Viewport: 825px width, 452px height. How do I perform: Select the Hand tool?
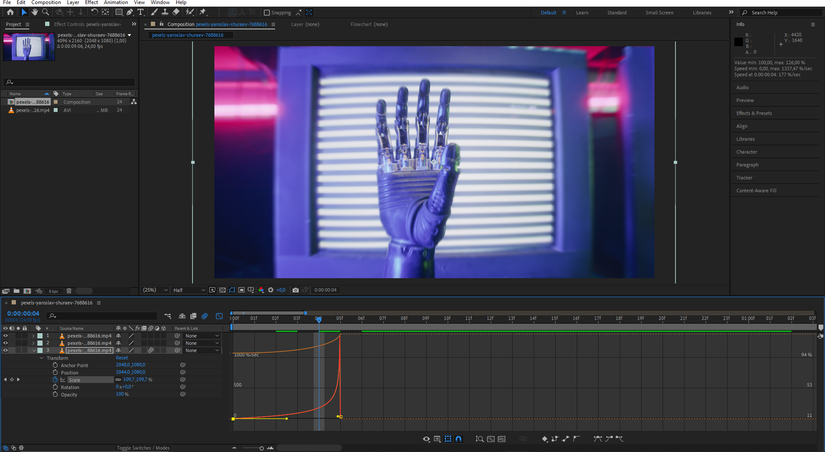tap(35, 12)
